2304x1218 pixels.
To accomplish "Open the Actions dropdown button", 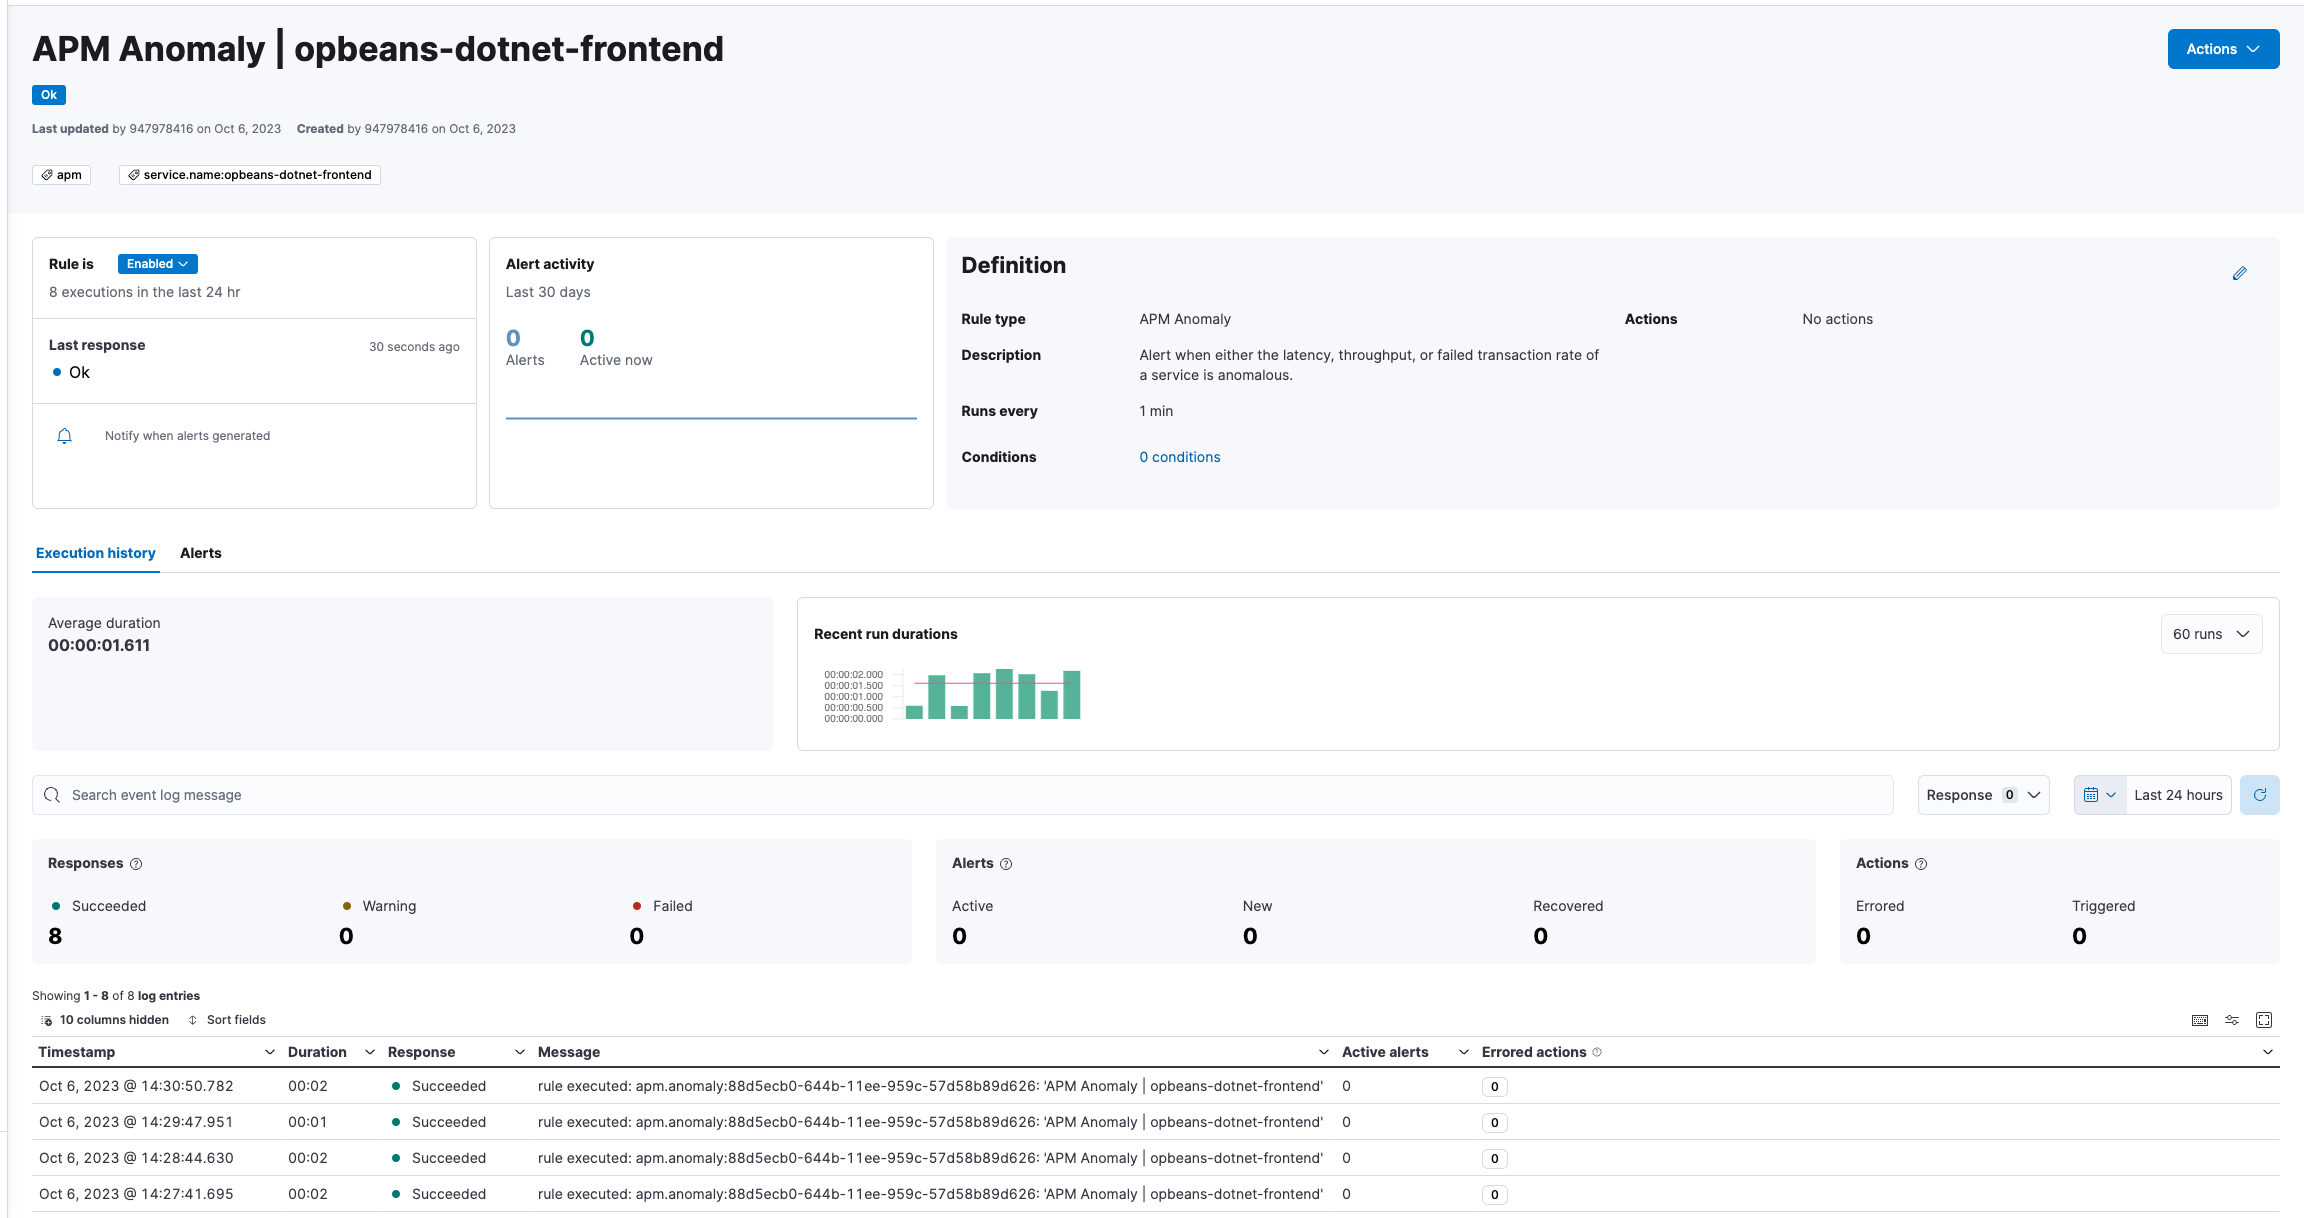I will (2222, 49).
